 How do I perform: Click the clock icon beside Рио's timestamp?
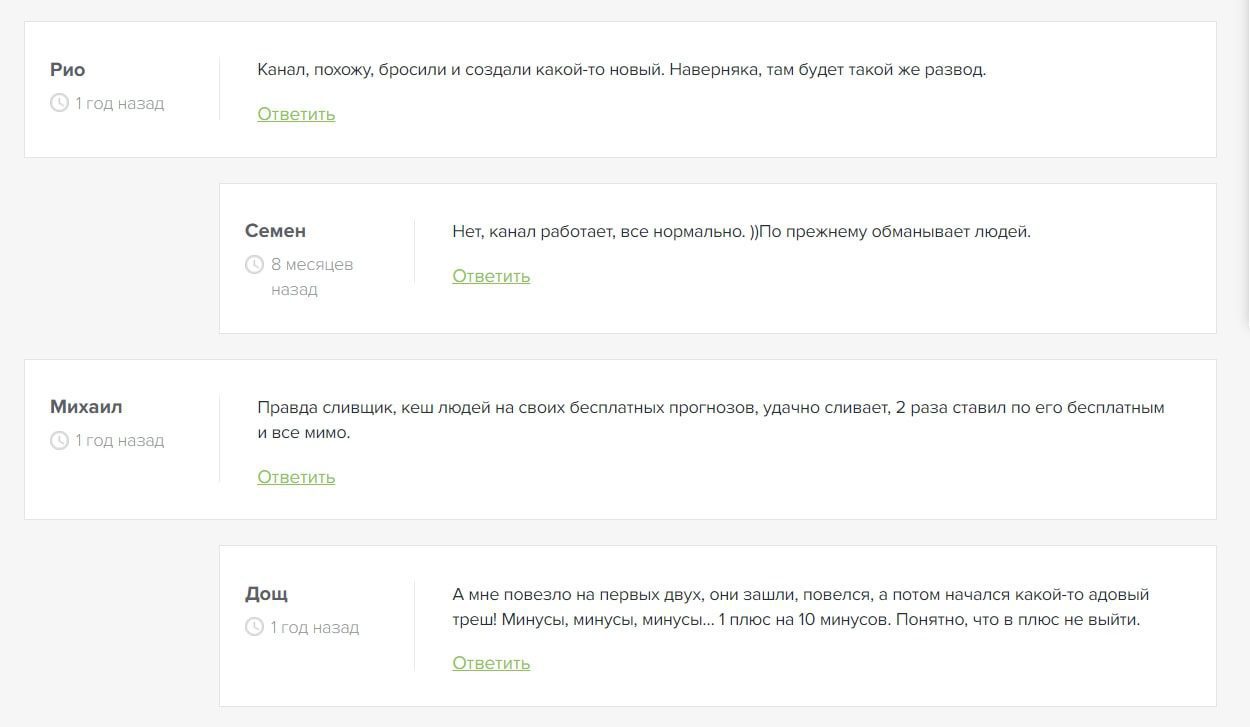[60, 103]
